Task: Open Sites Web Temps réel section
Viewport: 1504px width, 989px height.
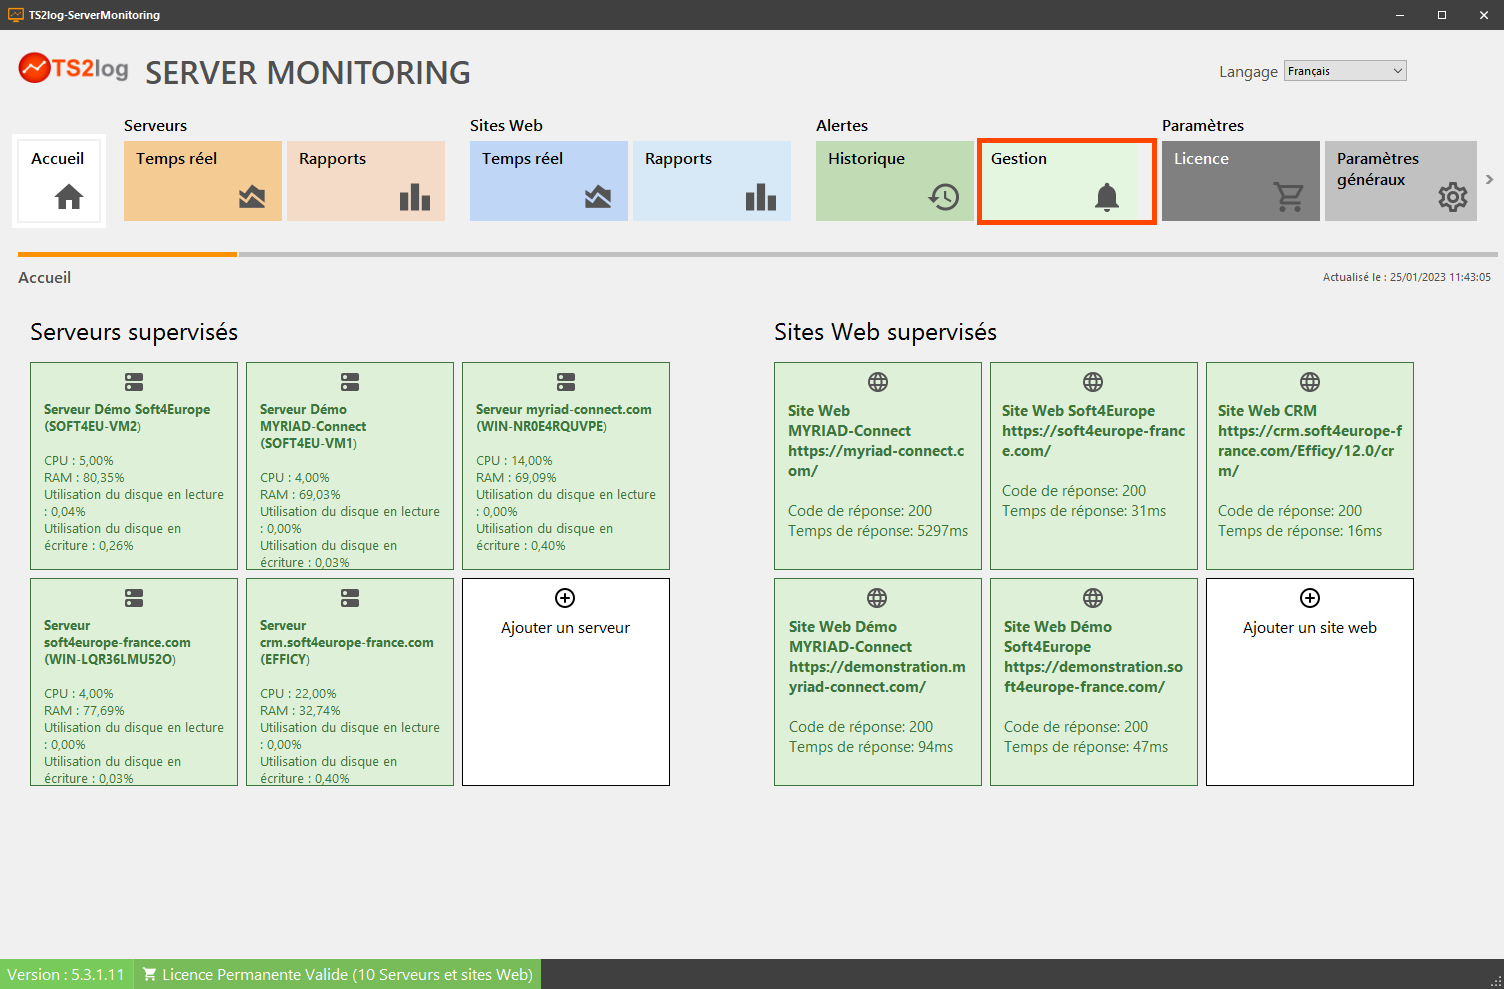Action: (549, 181)
